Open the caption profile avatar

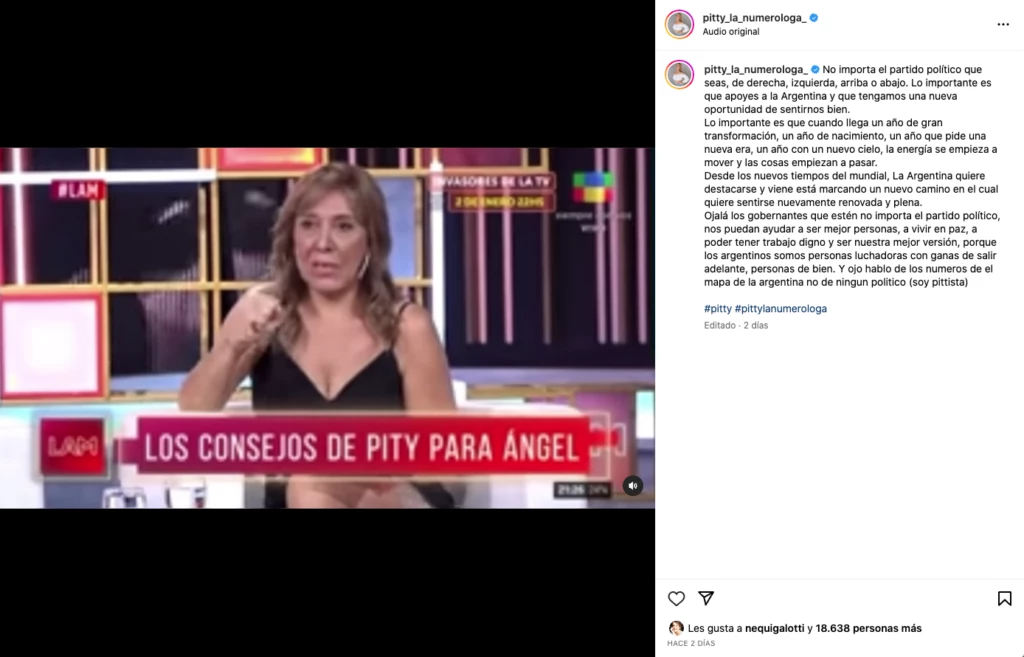click(679, 74)
